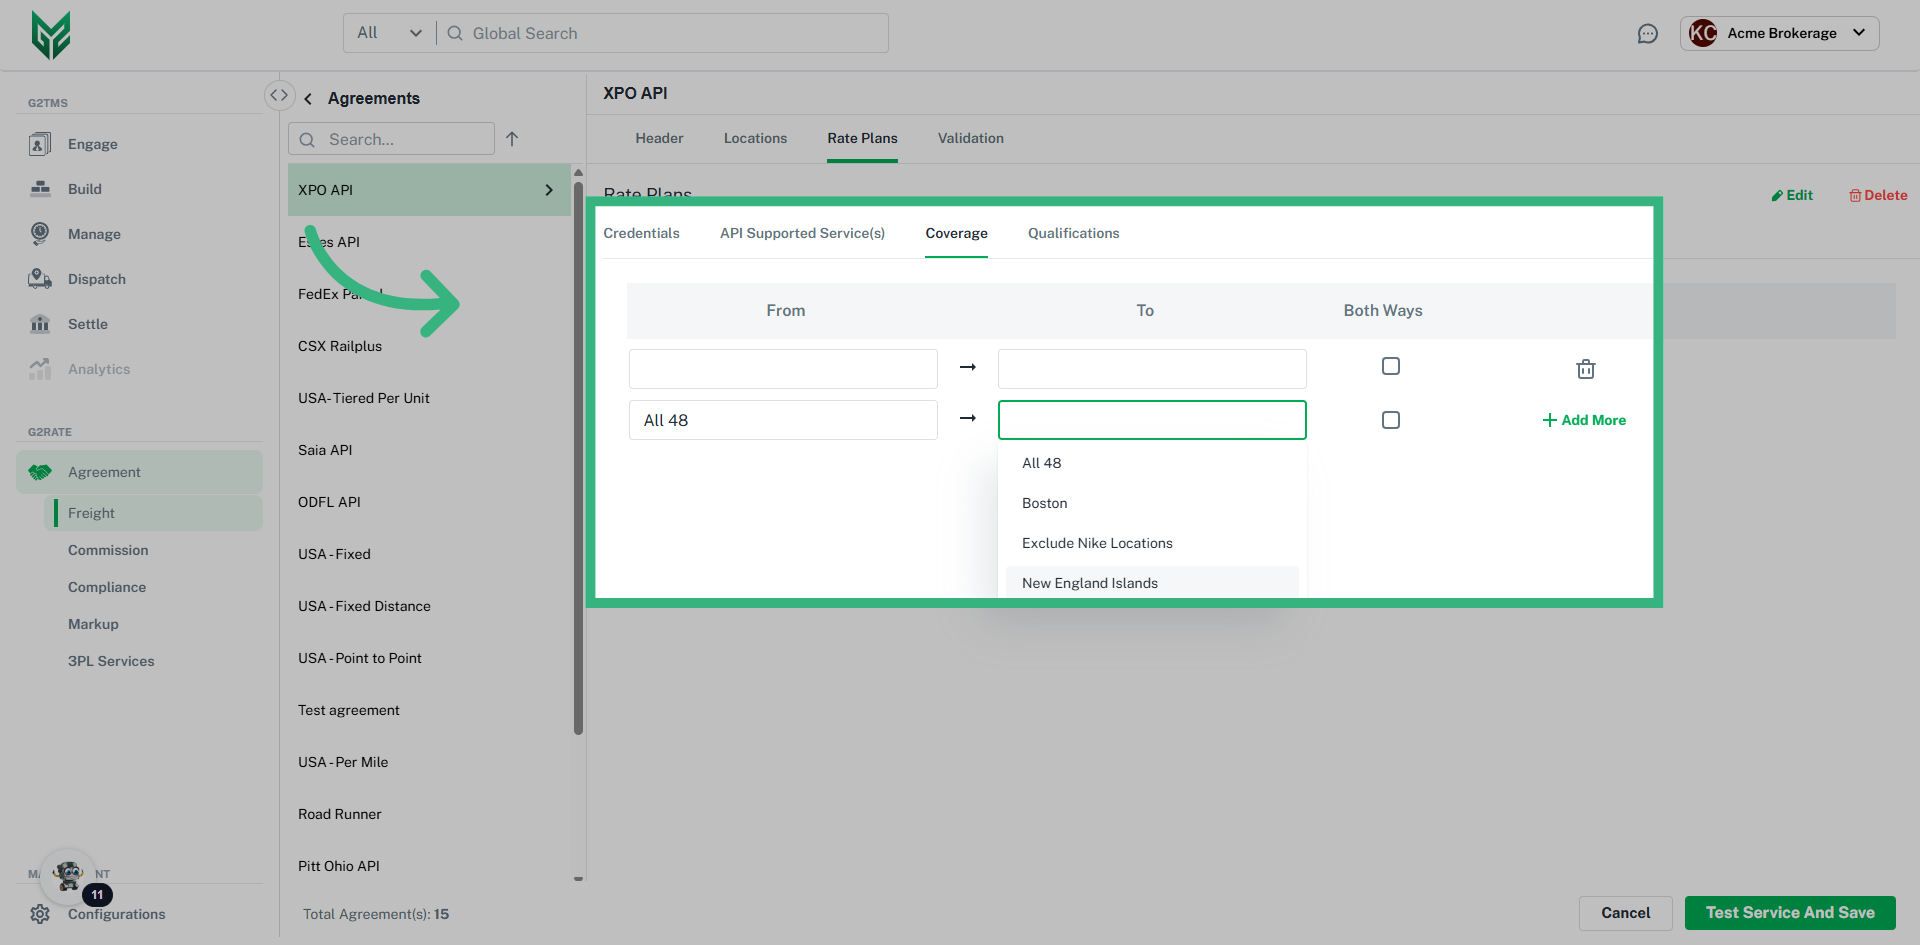
Task: Go back using the Agreements back chevron
Action: click(308, 98)
